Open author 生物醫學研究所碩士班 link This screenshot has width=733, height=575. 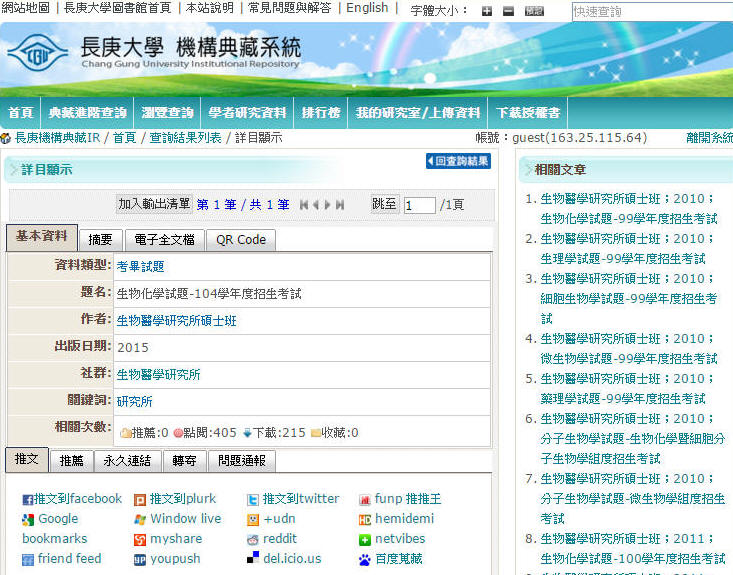click(x=176, y=321)
